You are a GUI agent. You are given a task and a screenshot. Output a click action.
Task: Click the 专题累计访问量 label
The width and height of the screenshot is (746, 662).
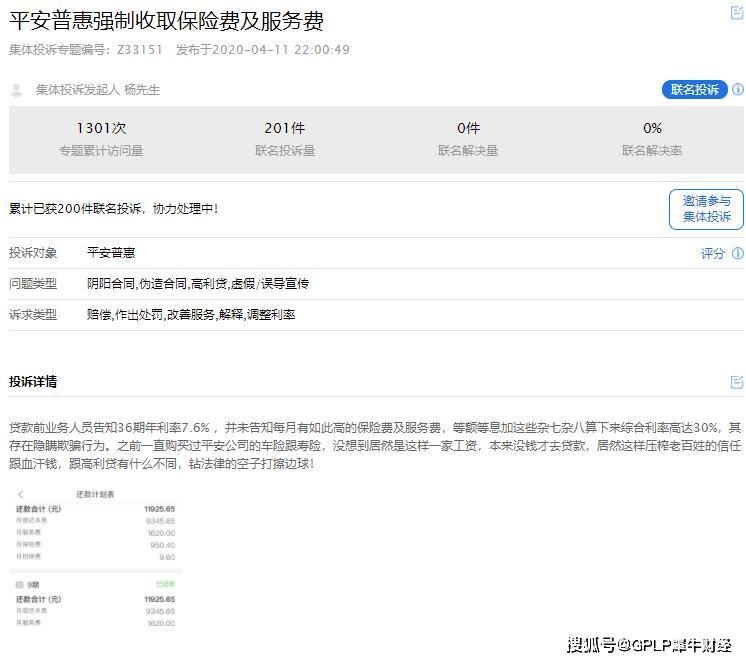point(101,151)
